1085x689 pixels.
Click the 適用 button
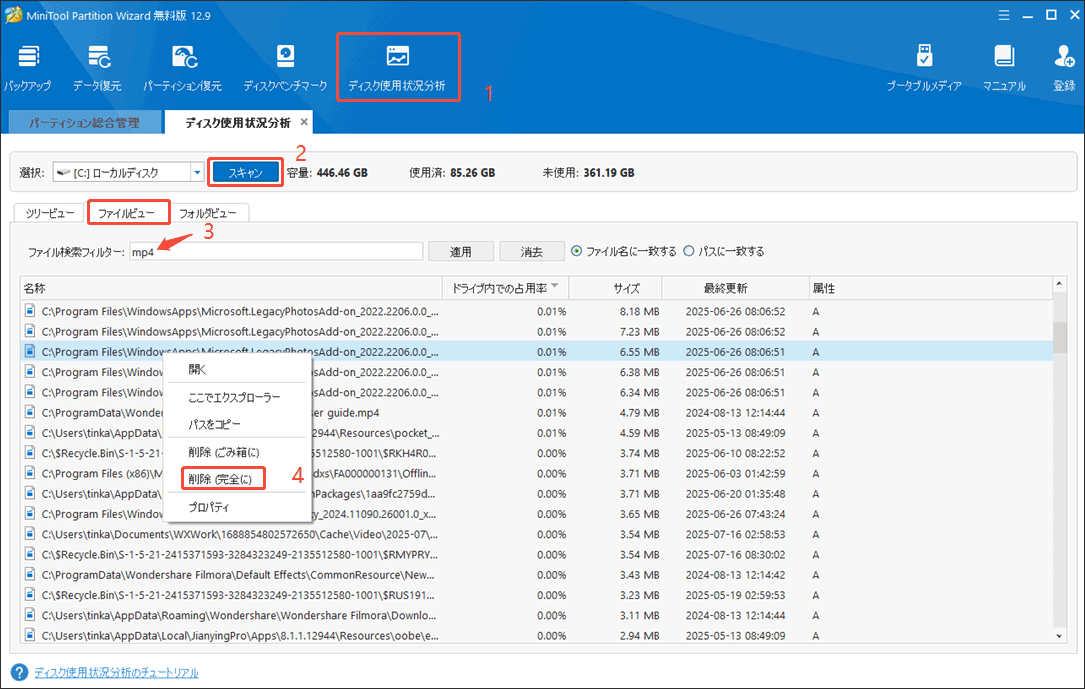[x=461, y=251]
